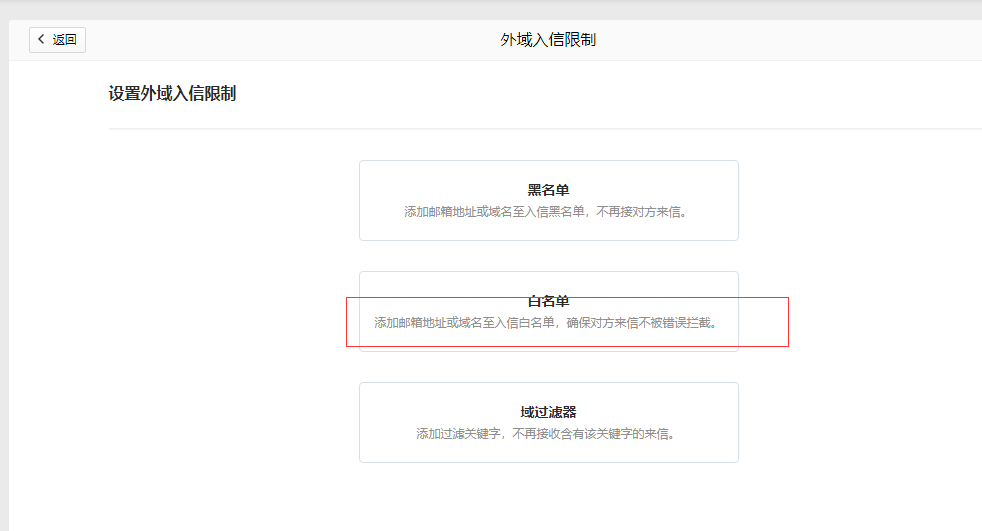Click the 外域入信限制 page title in header

pyautogui.click(x=548, y=40)
